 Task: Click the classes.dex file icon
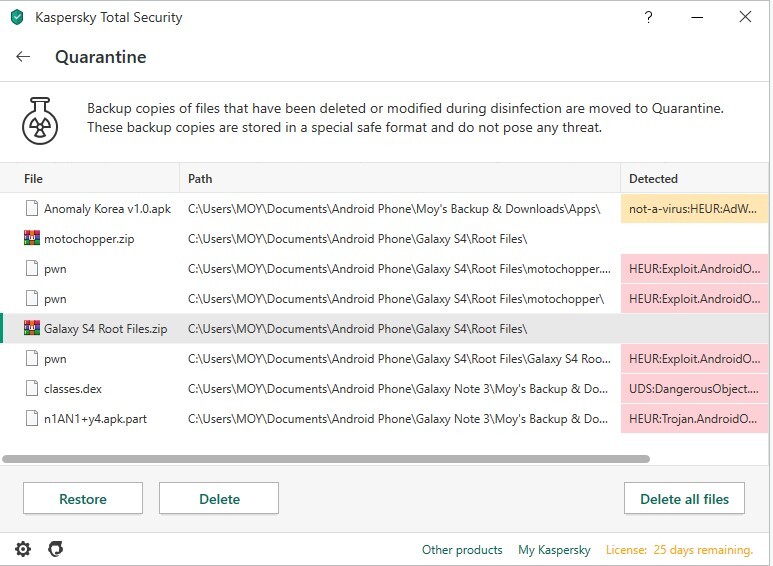tap(31, 389)
